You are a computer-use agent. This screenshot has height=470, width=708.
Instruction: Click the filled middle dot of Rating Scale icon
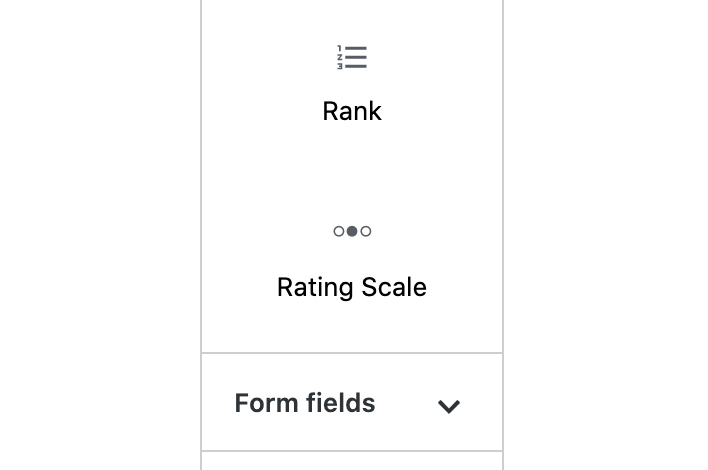[352, 231]
